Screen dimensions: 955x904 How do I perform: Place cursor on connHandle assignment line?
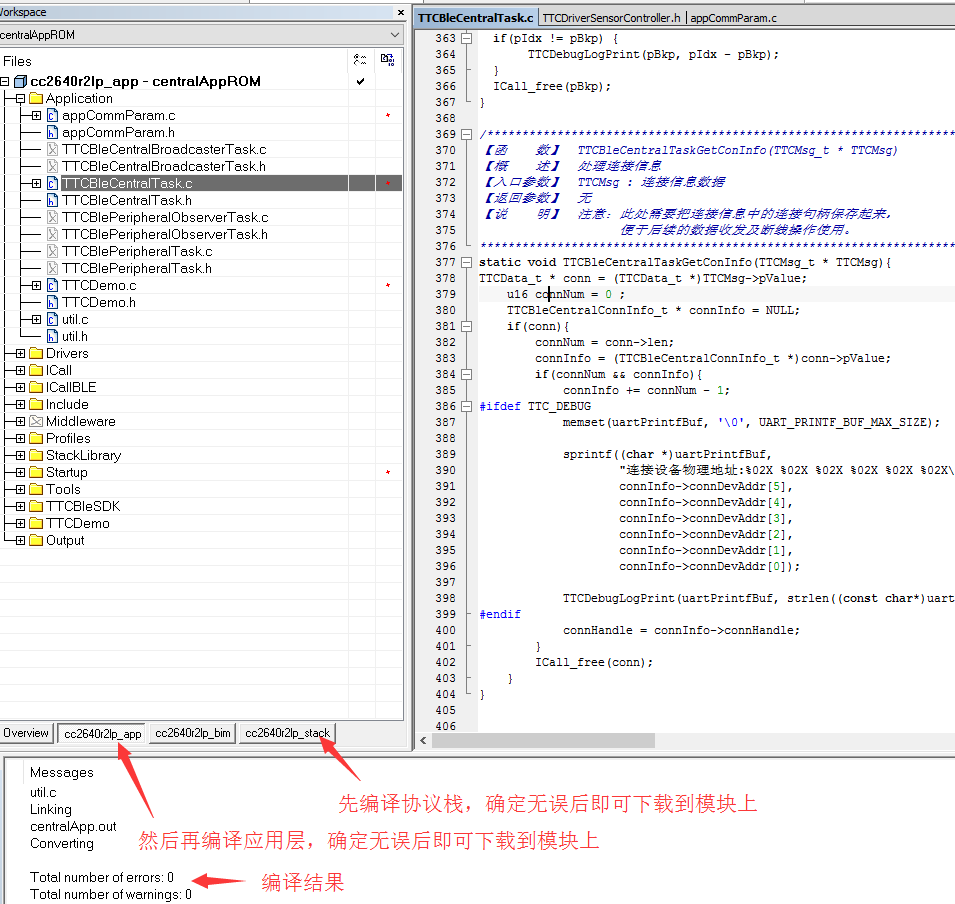click(681, 630)
